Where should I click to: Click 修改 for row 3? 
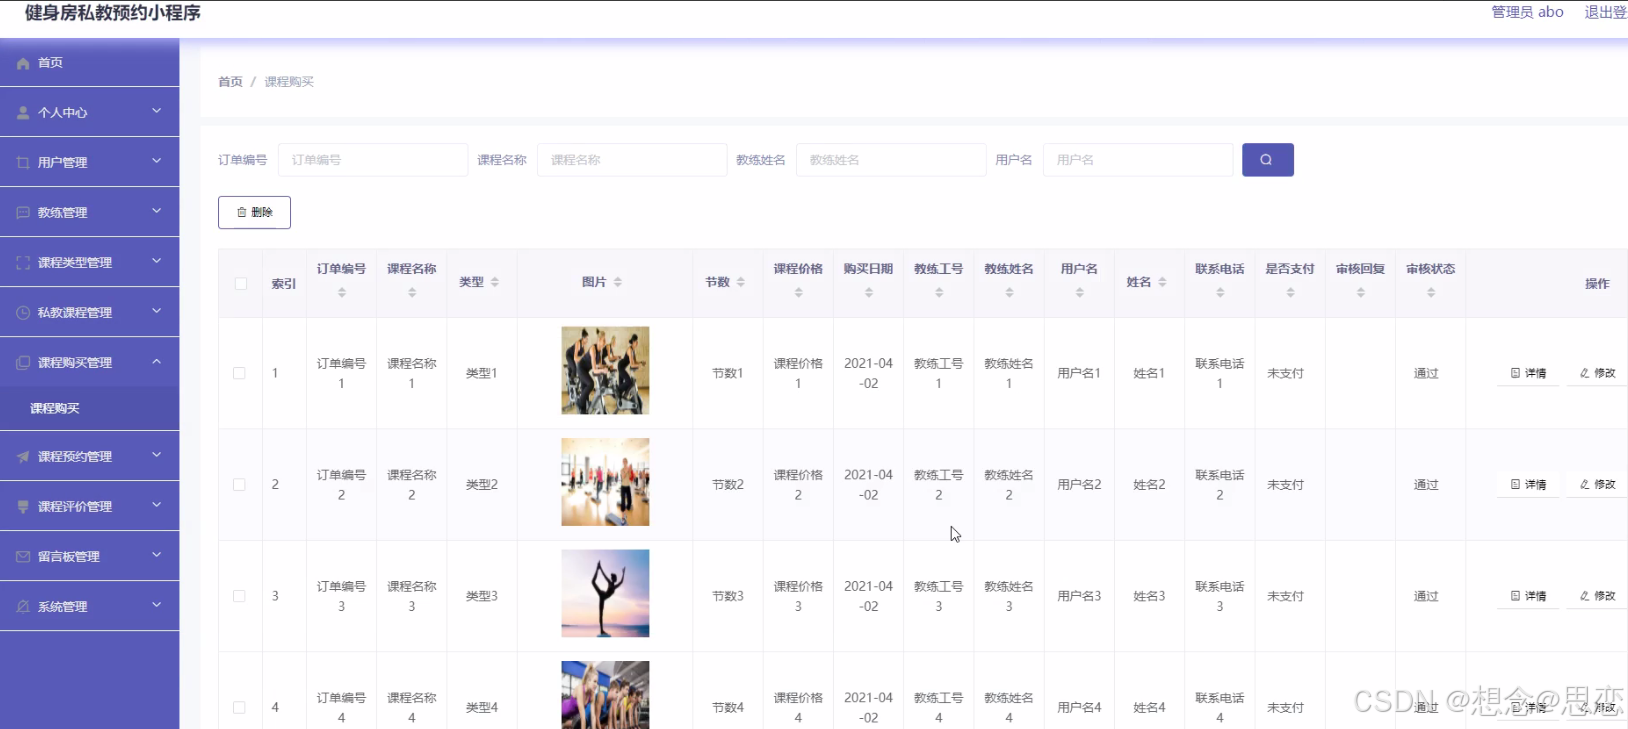point(1598,596)
